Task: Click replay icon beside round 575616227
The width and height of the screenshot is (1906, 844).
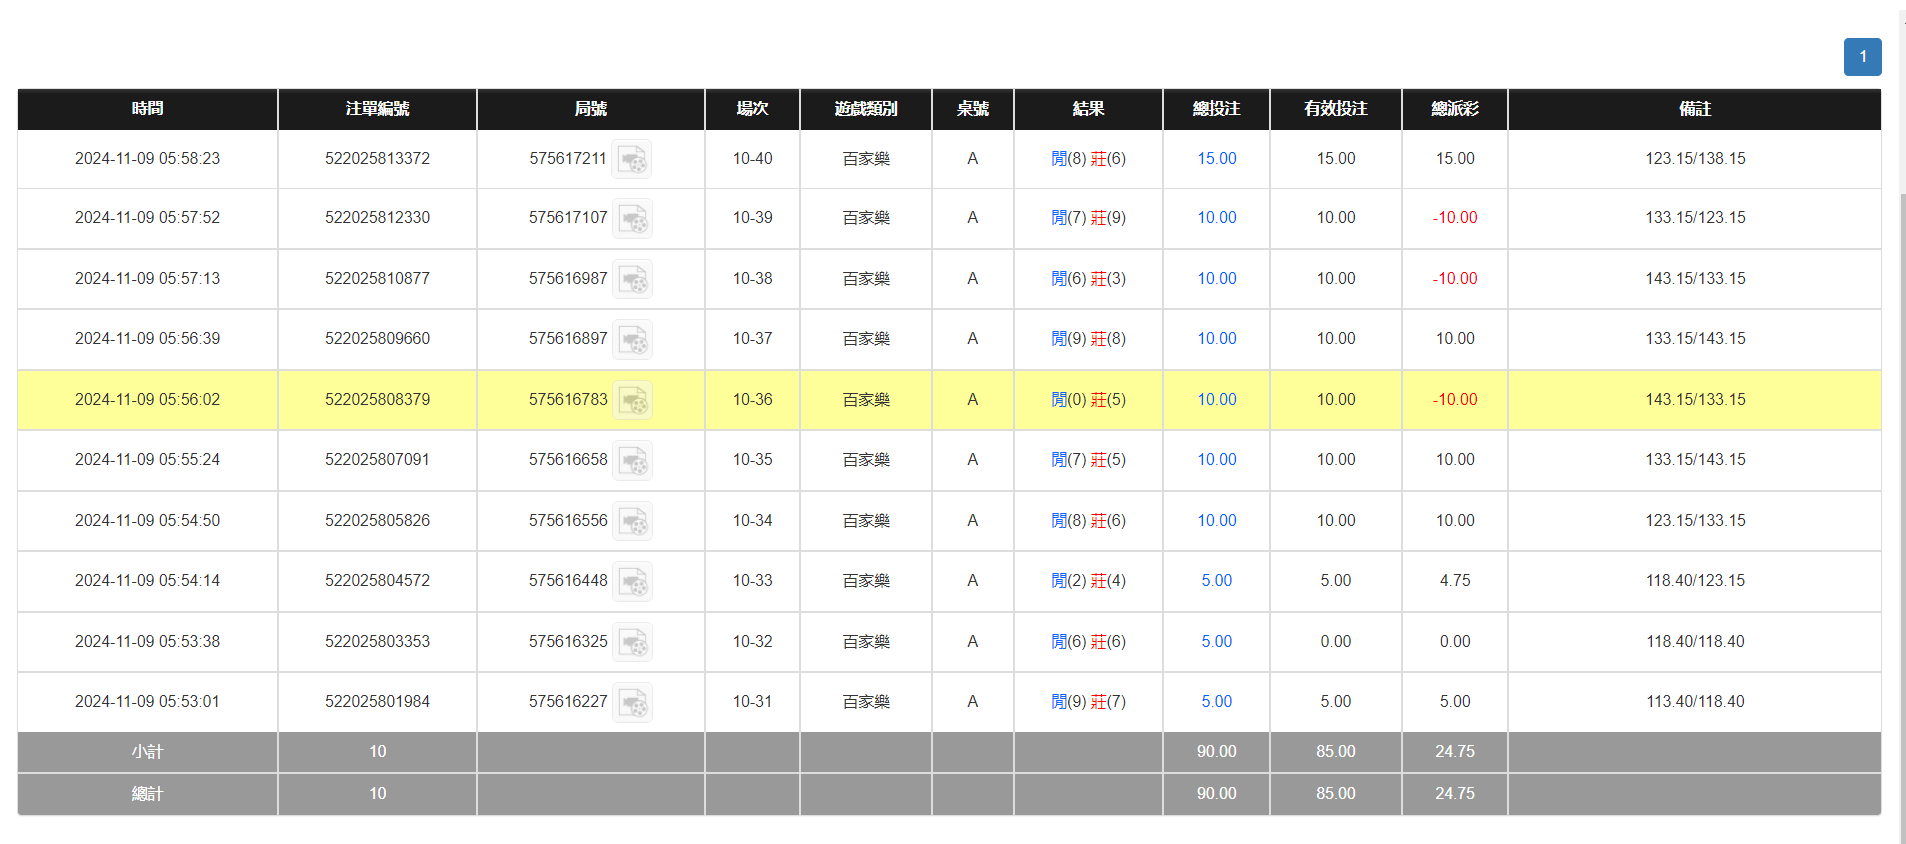Action: pyautogui.click(x=633, y=703)
